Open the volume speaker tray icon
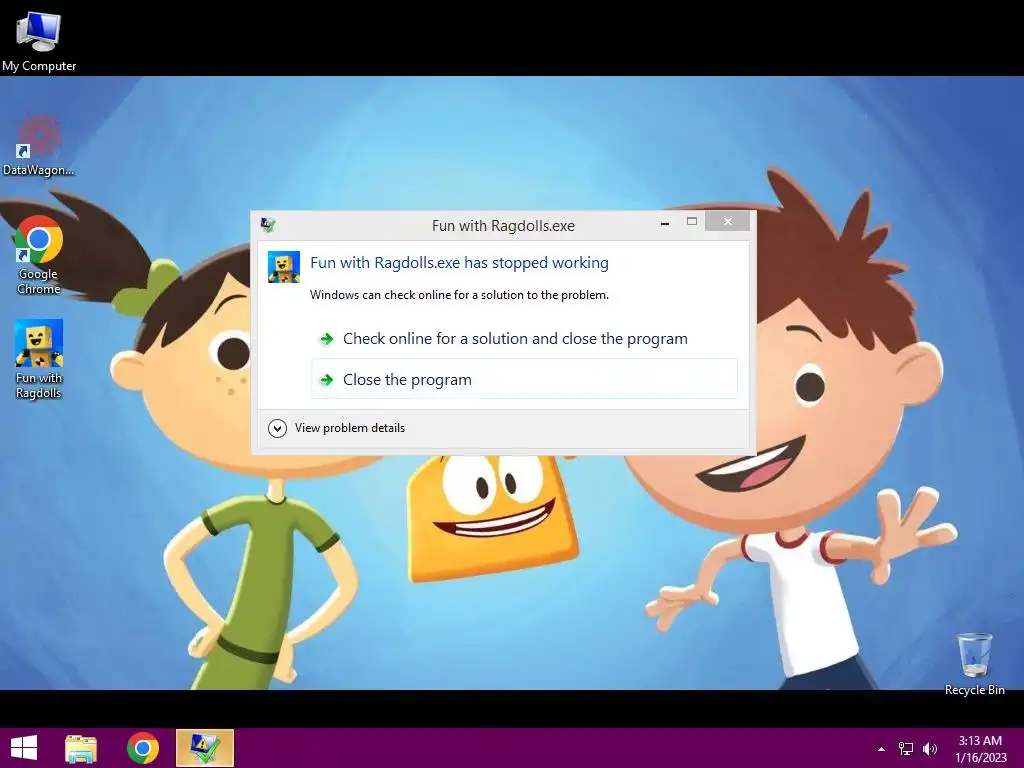1024x768 pixels. [x=930, y=749]
